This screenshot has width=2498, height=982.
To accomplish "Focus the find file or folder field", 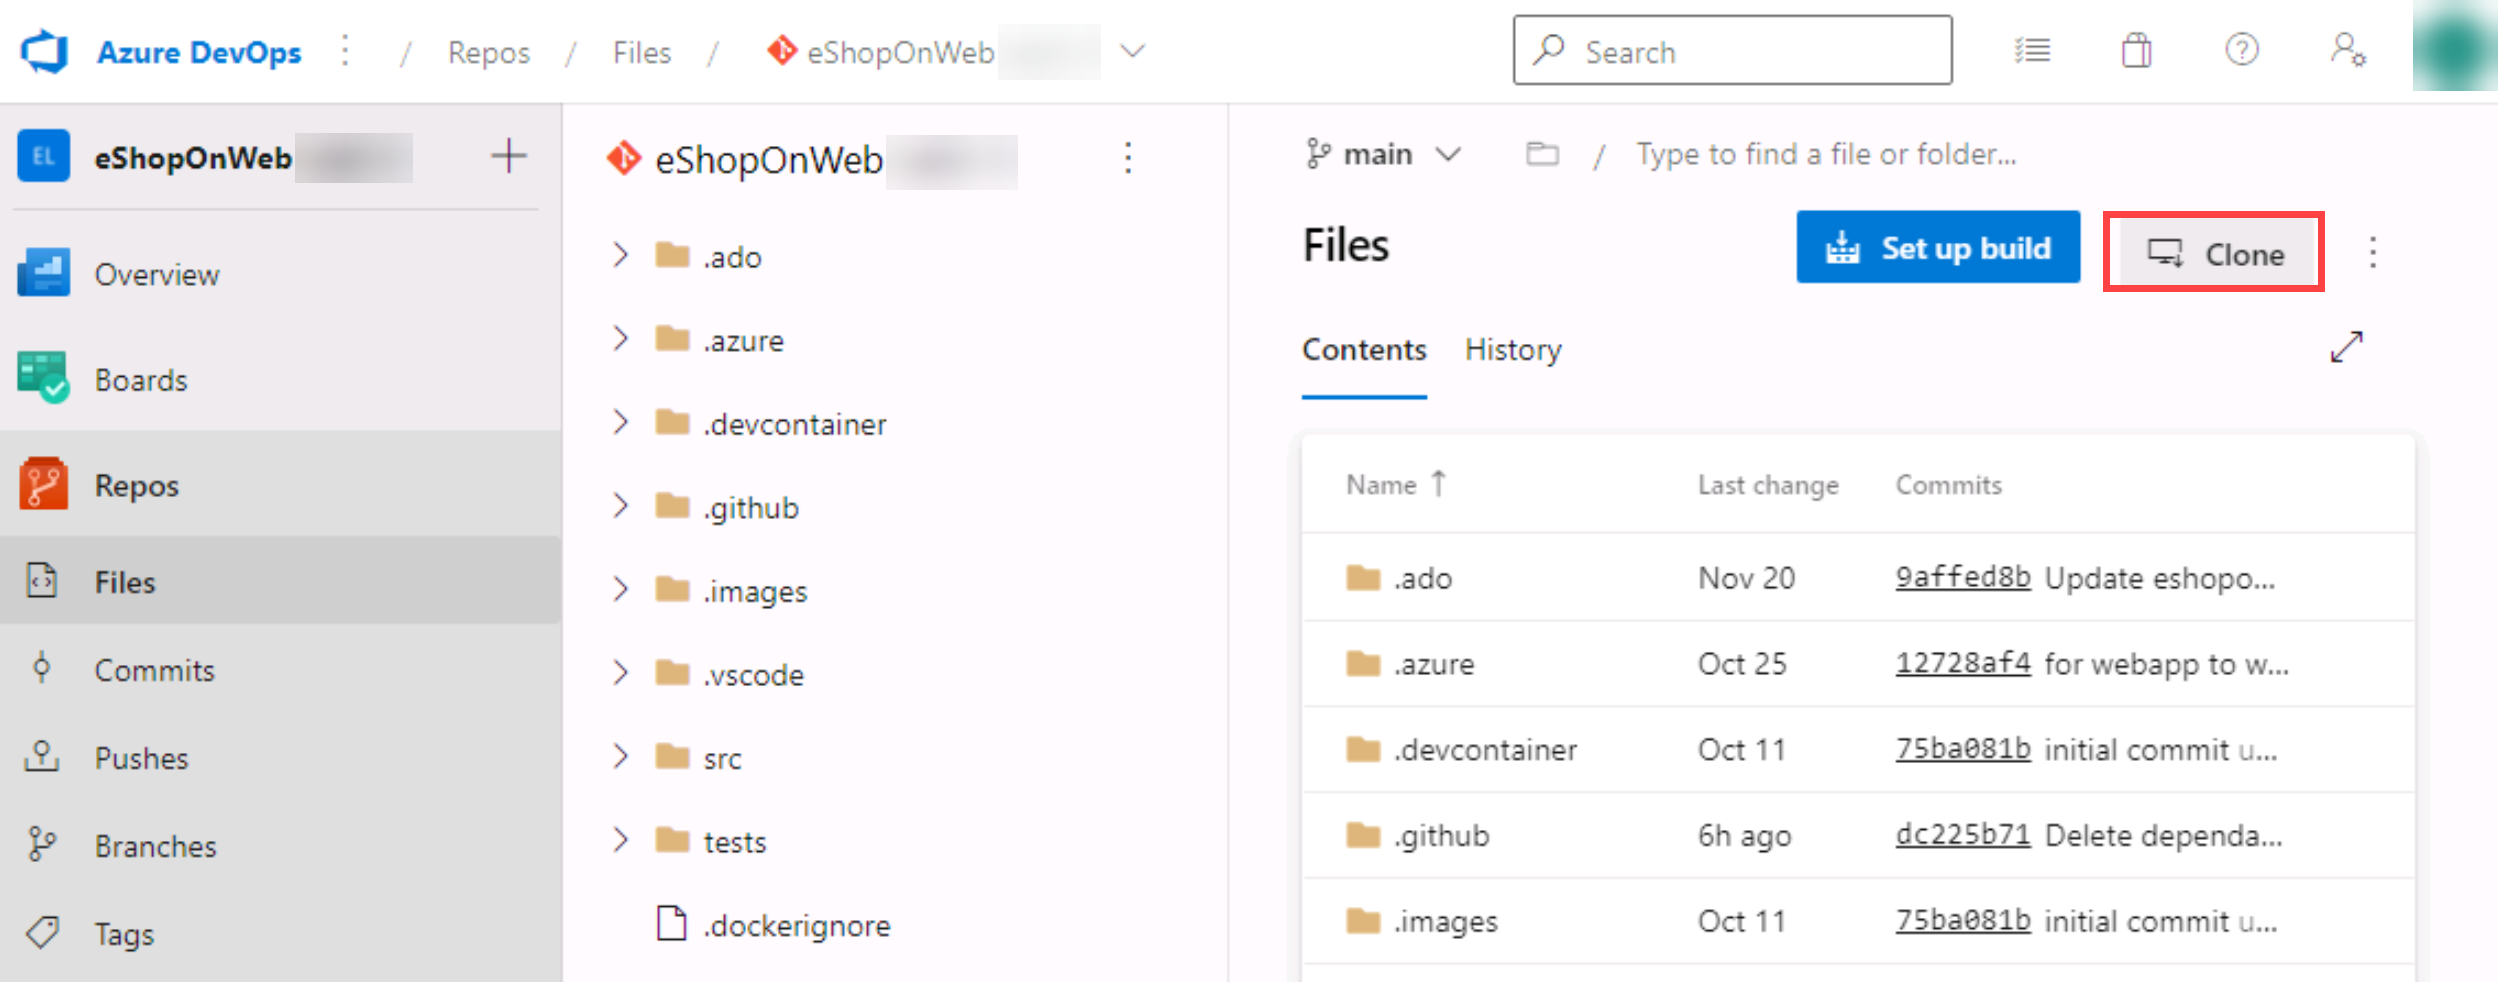I will click(x=1826, y=154).
